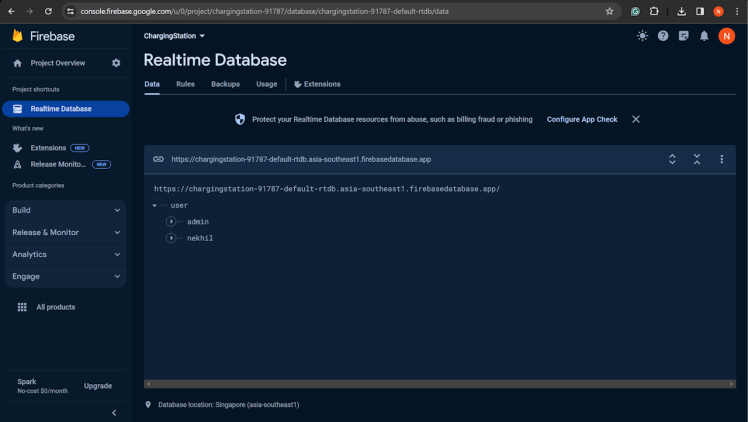Open the notifications bell icon
748x422 pixels.
[704, 36]
